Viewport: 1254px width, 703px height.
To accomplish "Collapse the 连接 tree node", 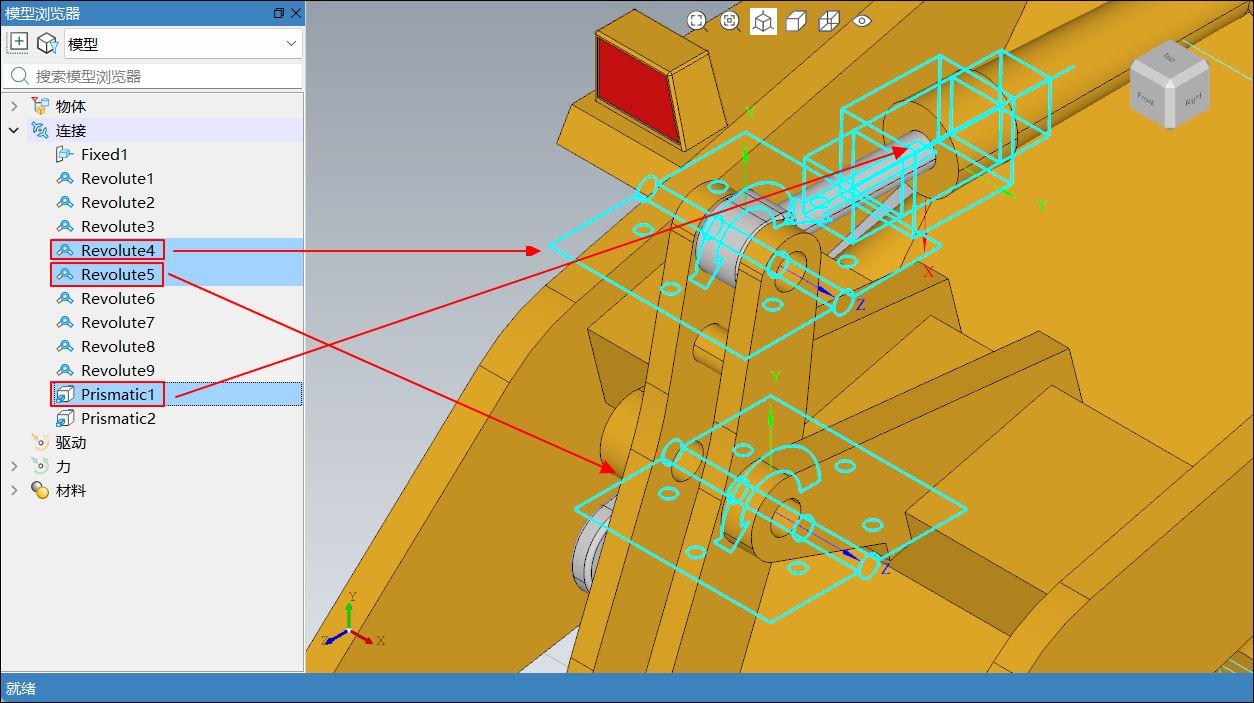I will (14, 130).
